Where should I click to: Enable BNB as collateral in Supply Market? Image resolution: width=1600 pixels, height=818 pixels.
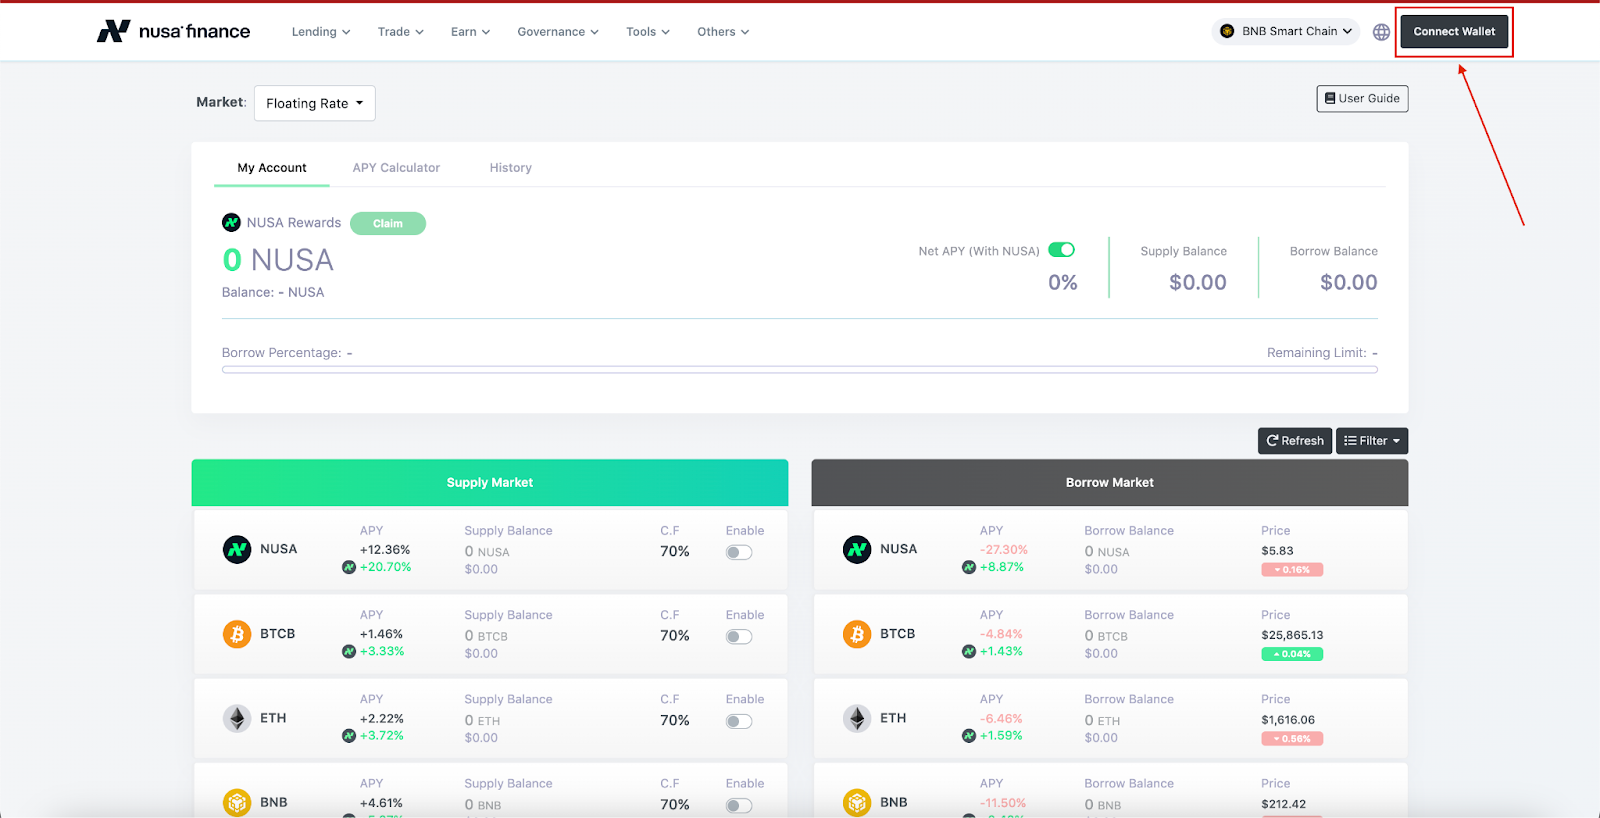coord(739,805)
